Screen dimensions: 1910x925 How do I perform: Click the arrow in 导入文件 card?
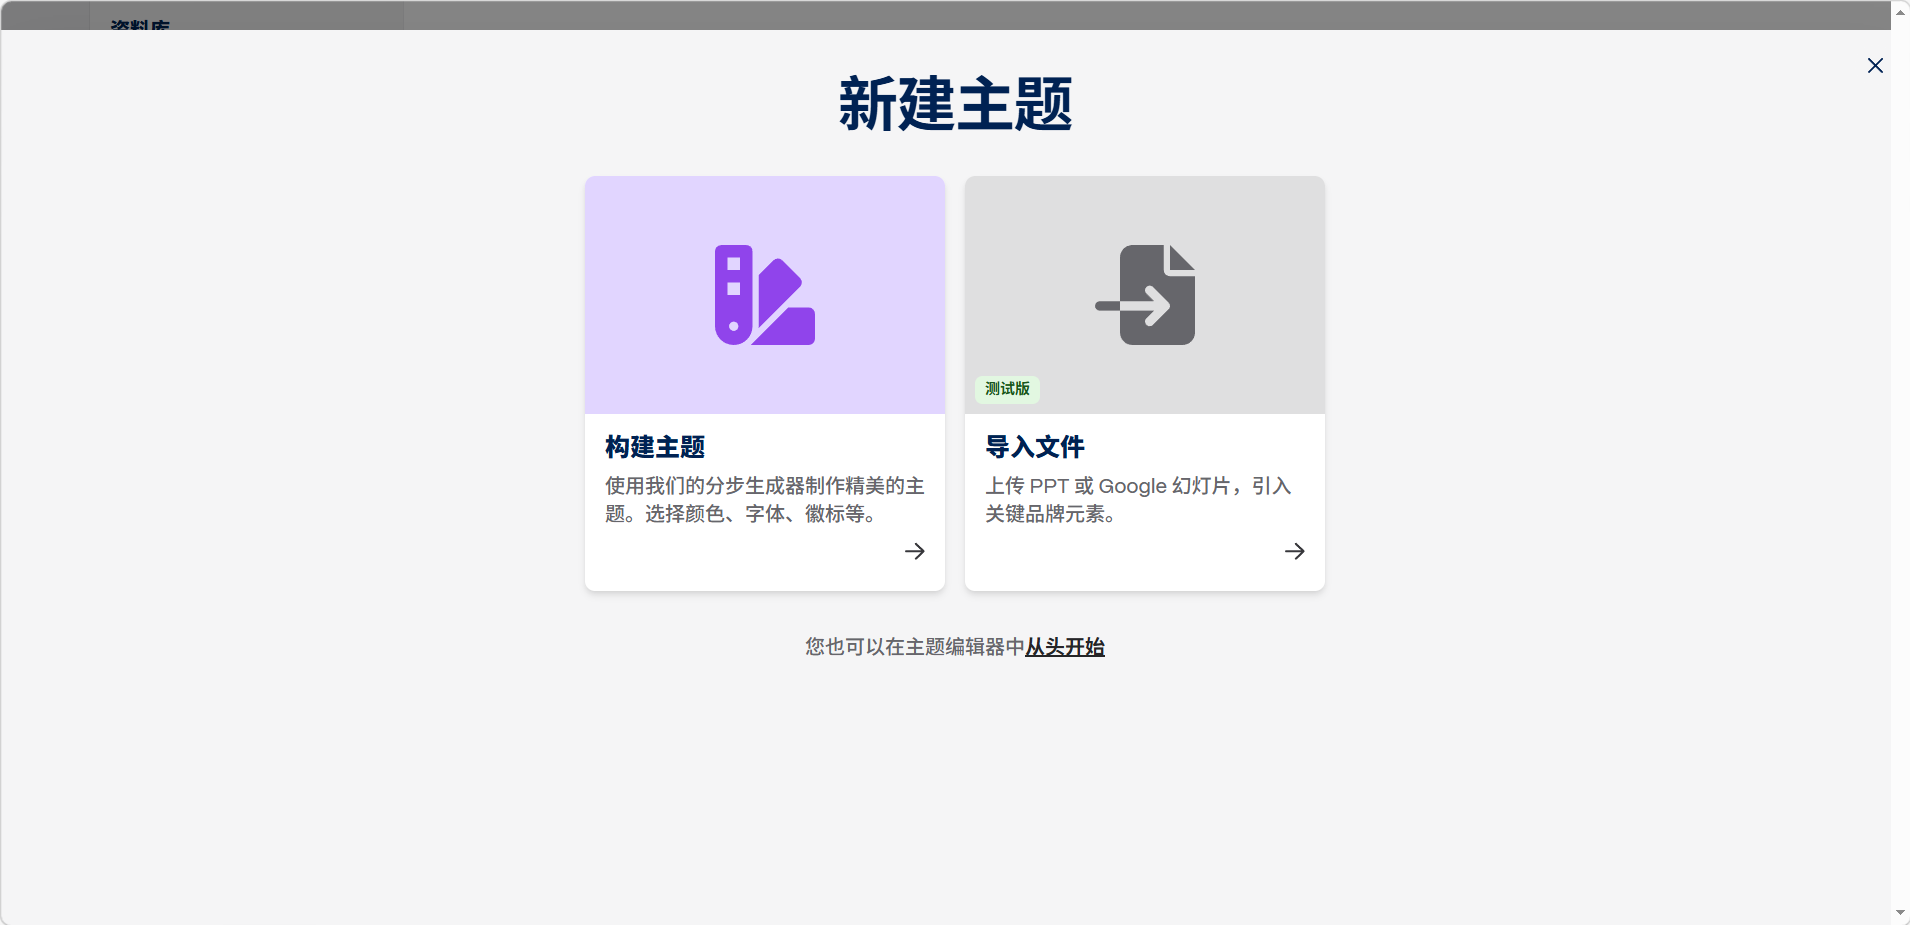pos(1294,551)
